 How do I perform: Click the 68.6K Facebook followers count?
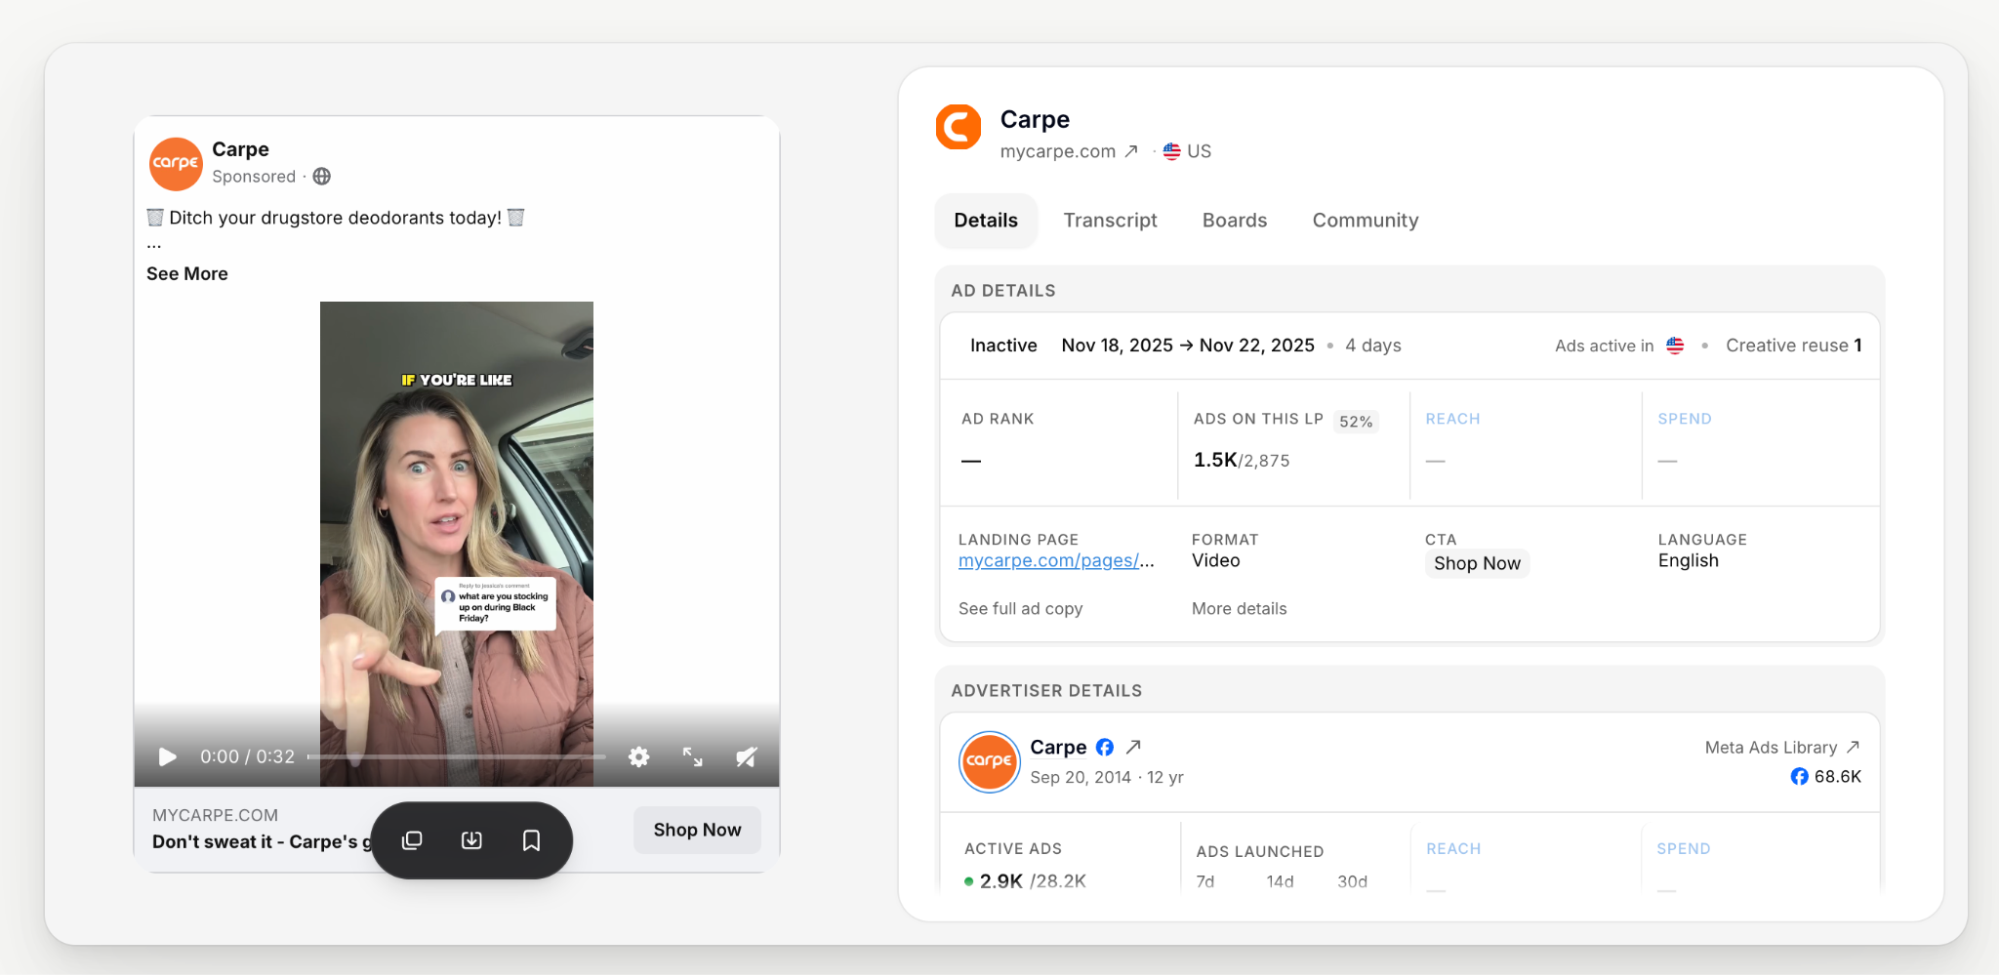point(1826,776)
